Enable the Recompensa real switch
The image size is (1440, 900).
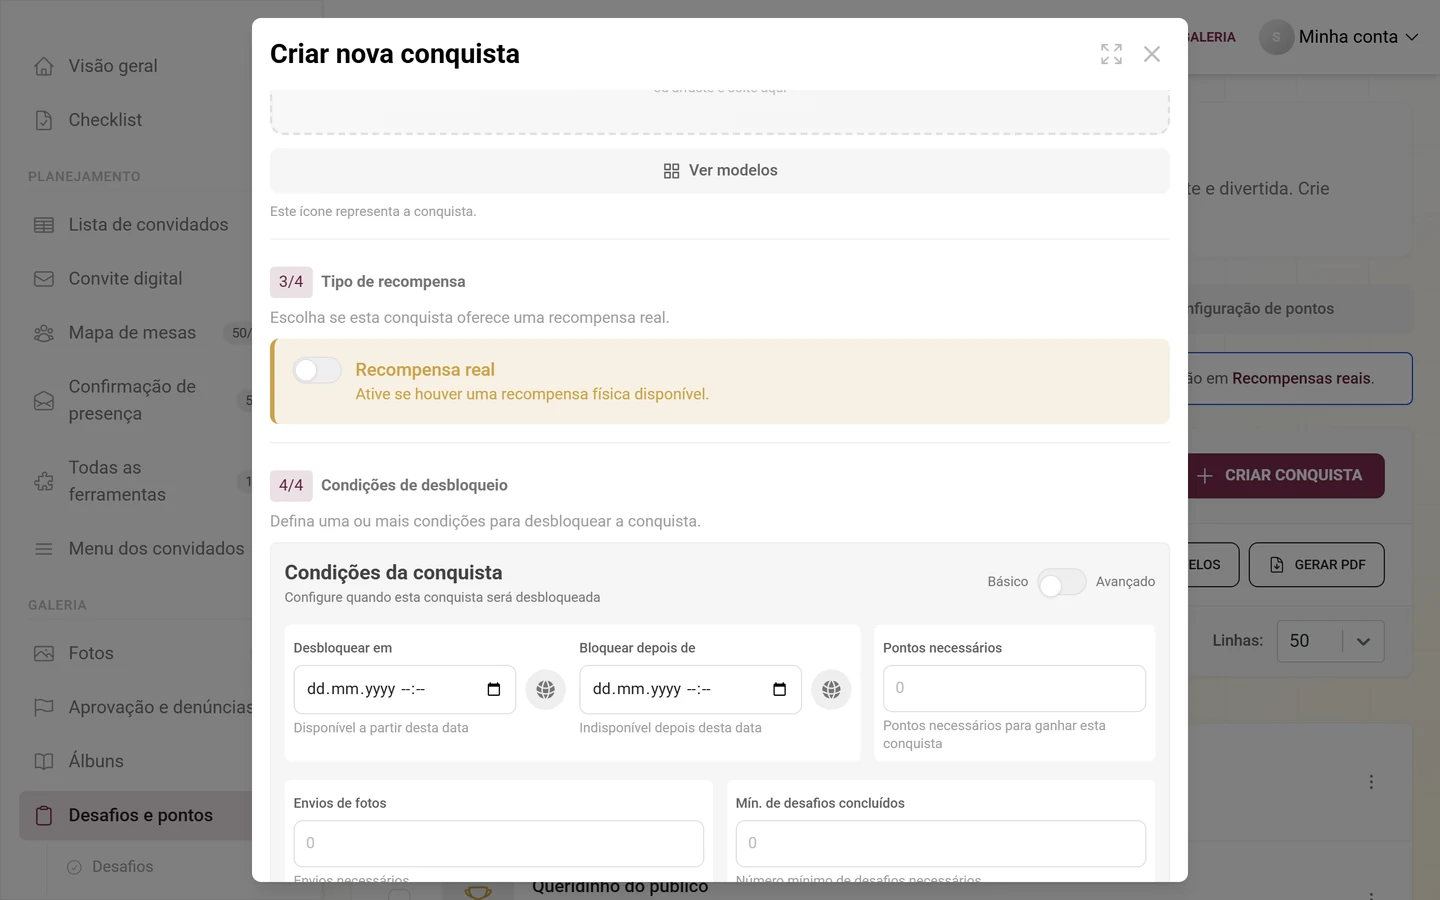pos(317,371)
